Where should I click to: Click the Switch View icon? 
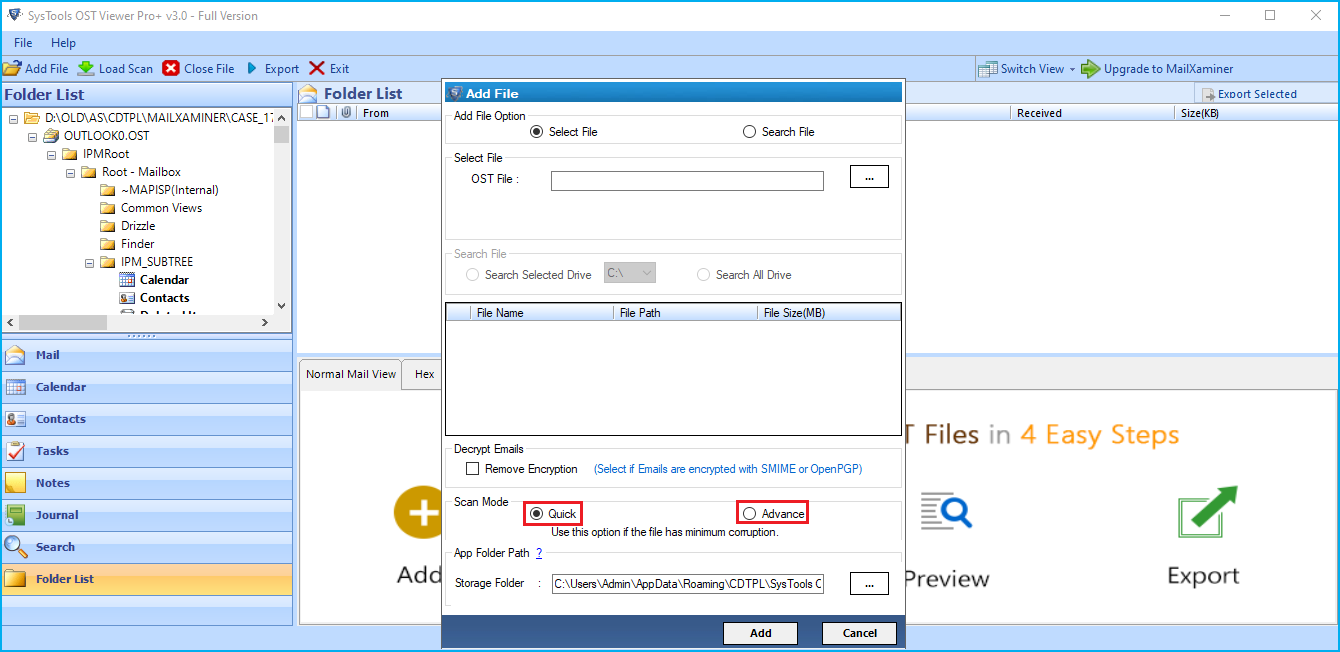coord(988,69)
